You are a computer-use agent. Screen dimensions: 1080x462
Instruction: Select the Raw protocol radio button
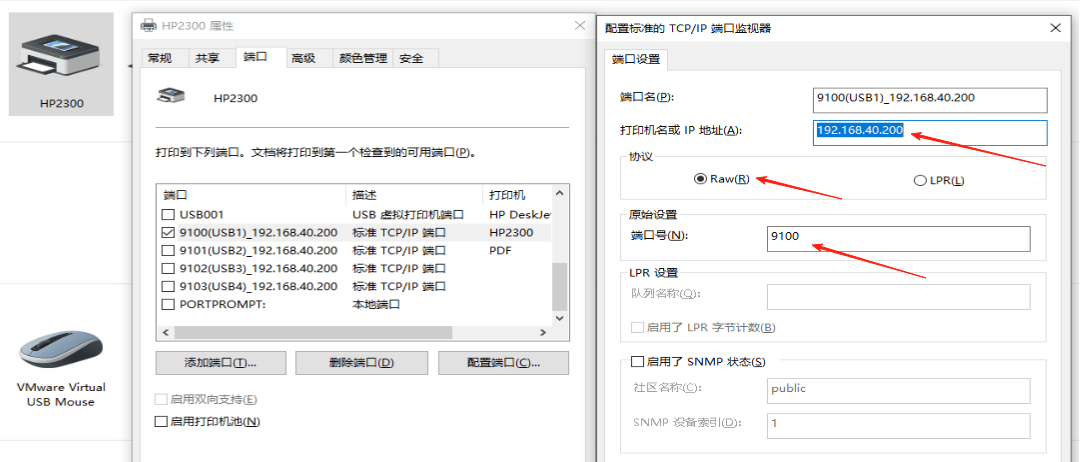700,180
